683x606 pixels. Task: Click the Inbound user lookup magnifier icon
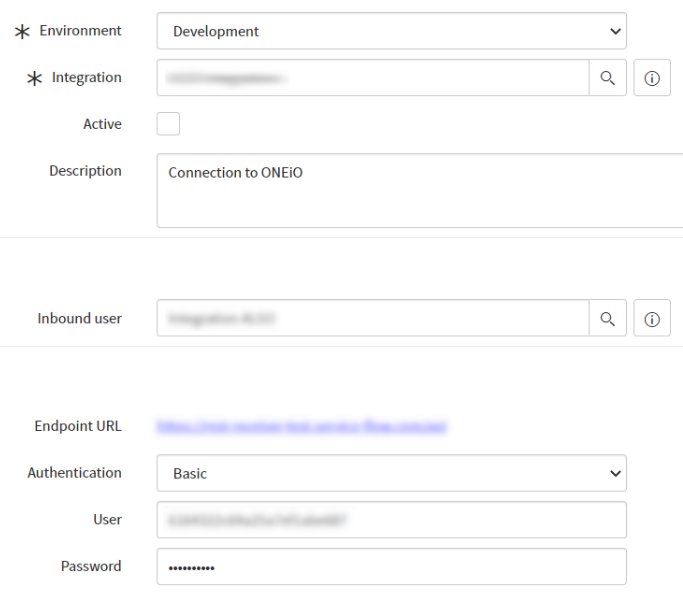tap(607, 318)
